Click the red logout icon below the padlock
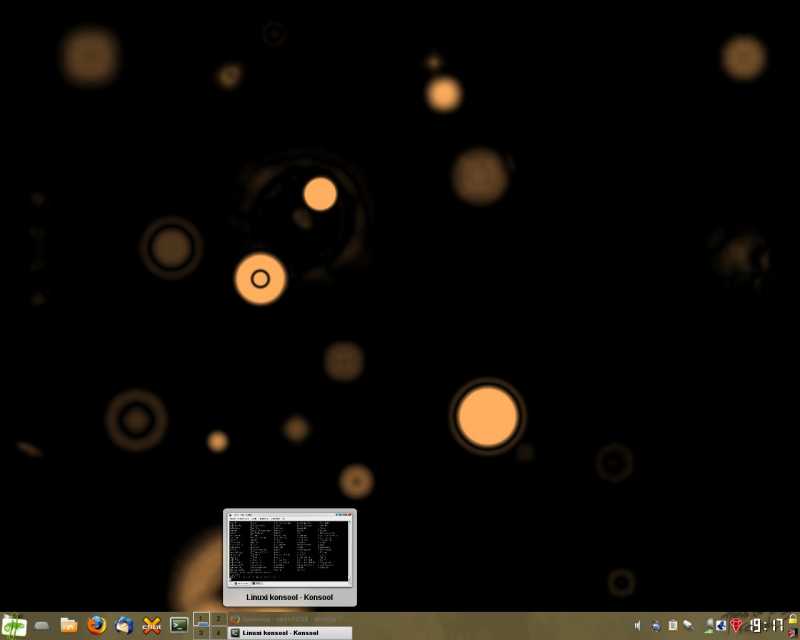The image size is (800, 640). pos(793,633)
